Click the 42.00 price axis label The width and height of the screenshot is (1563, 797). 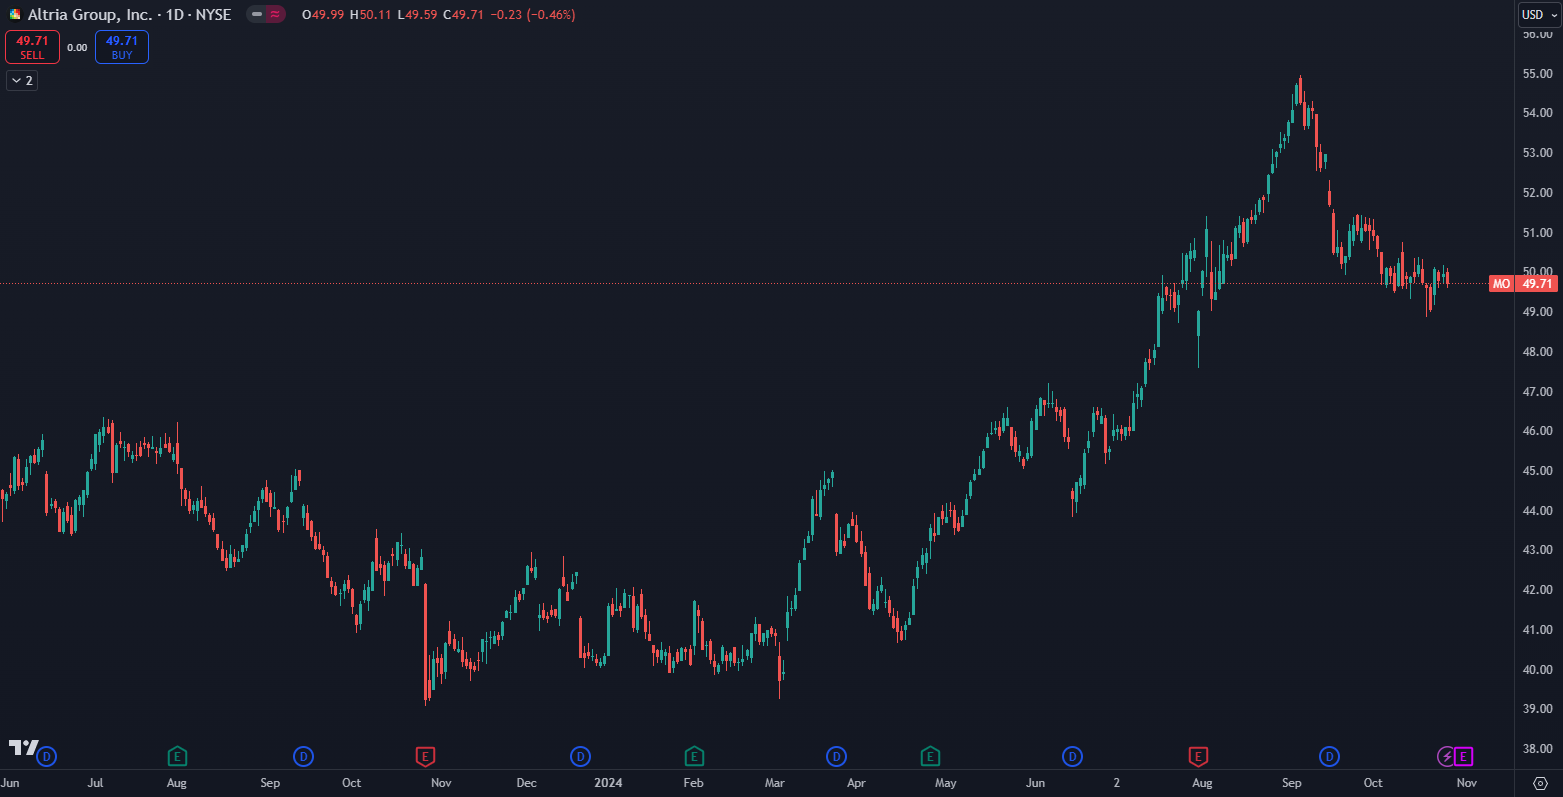pyautogui.click(x=1537, y=590)
